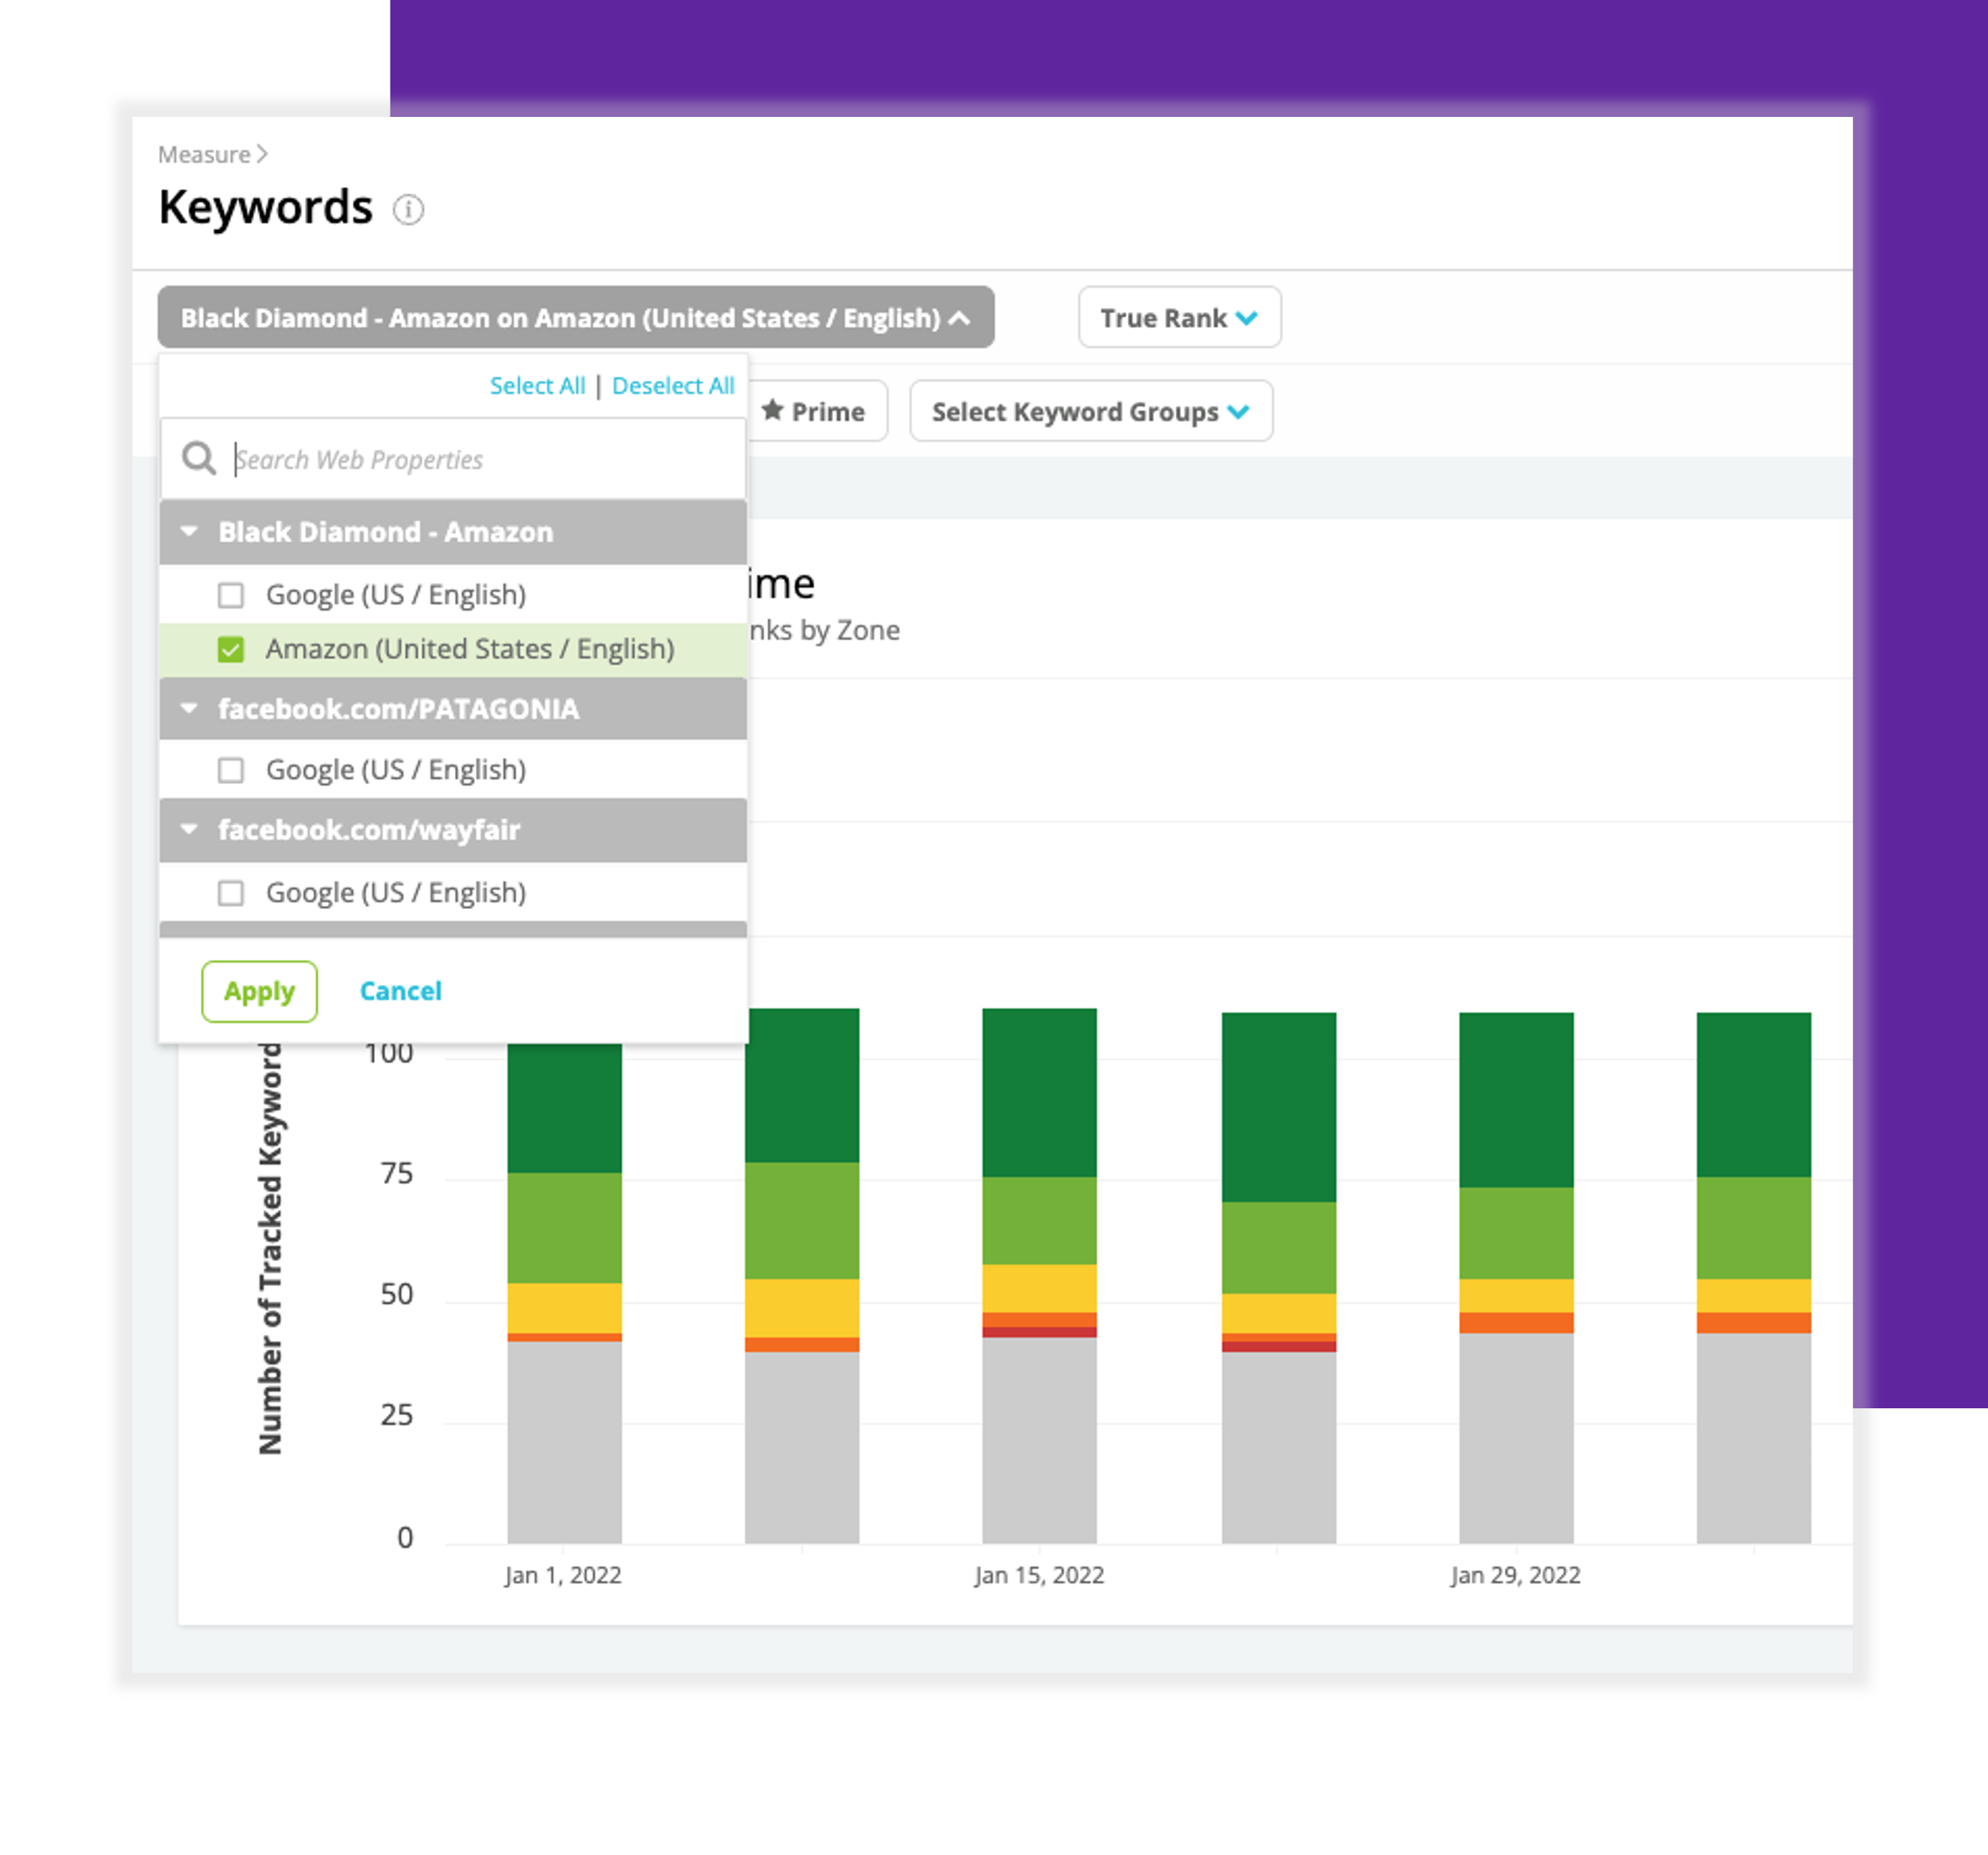Click the Apply button
This screenshot has width=1988, height=1855.
point(259,991)
